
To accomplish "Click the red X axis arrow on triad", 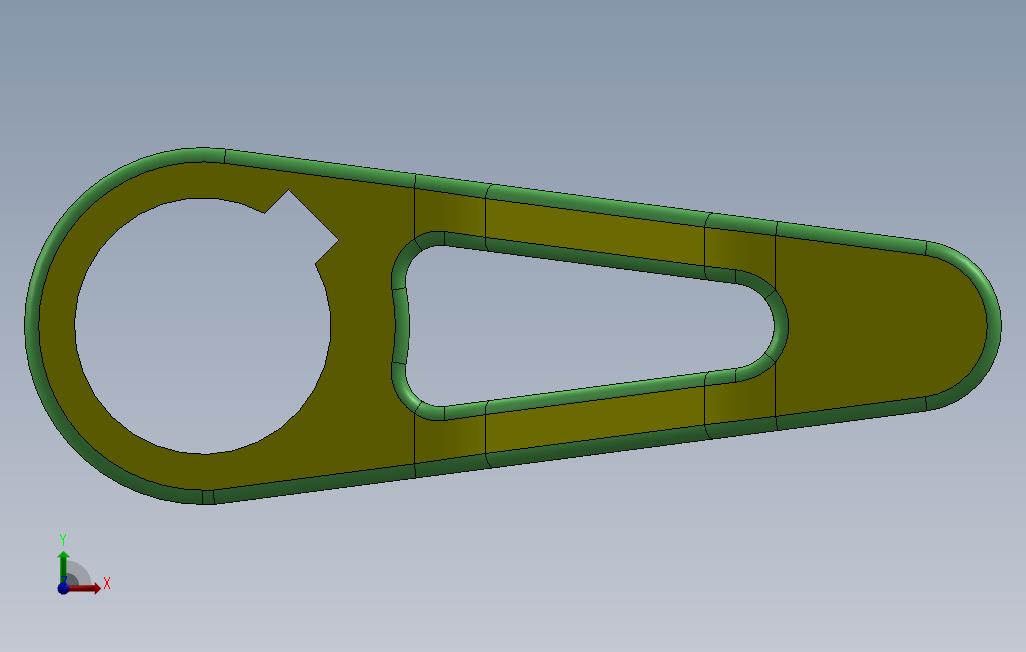I will [85, 588].
